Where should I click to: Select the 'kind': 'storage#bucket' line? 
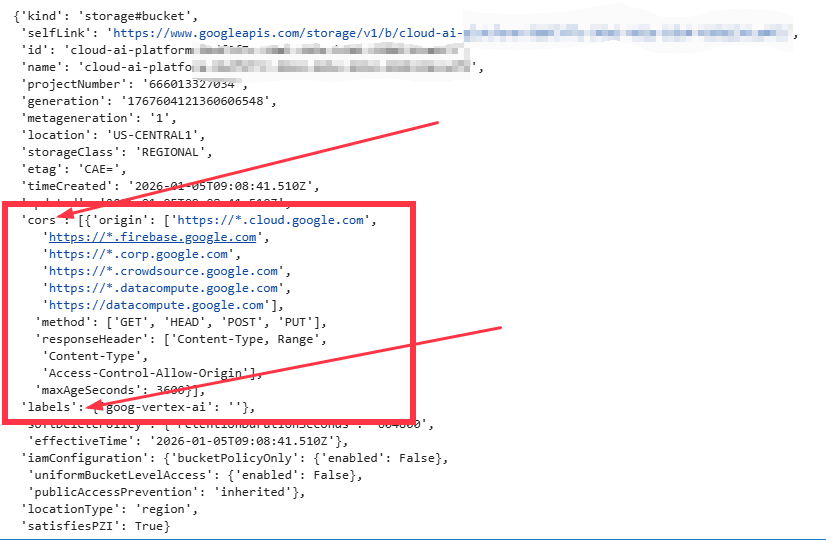(105, 16)
